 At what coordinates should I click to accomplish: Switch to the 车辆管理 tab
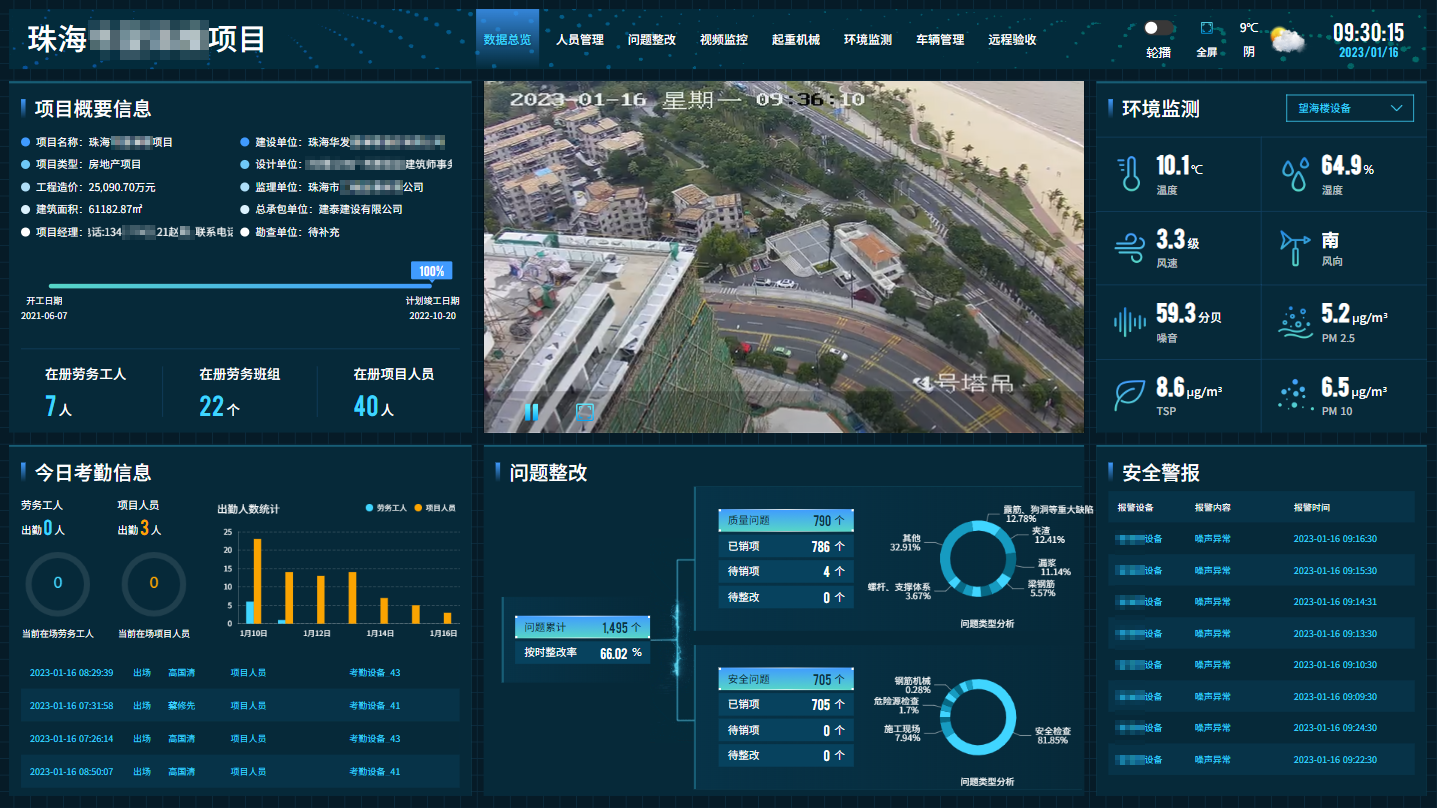(940, 40)
